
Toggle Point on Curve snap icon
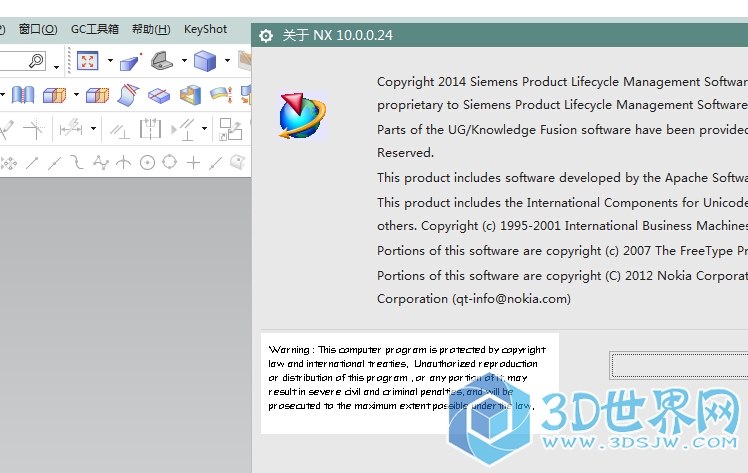tap(215, 163)
